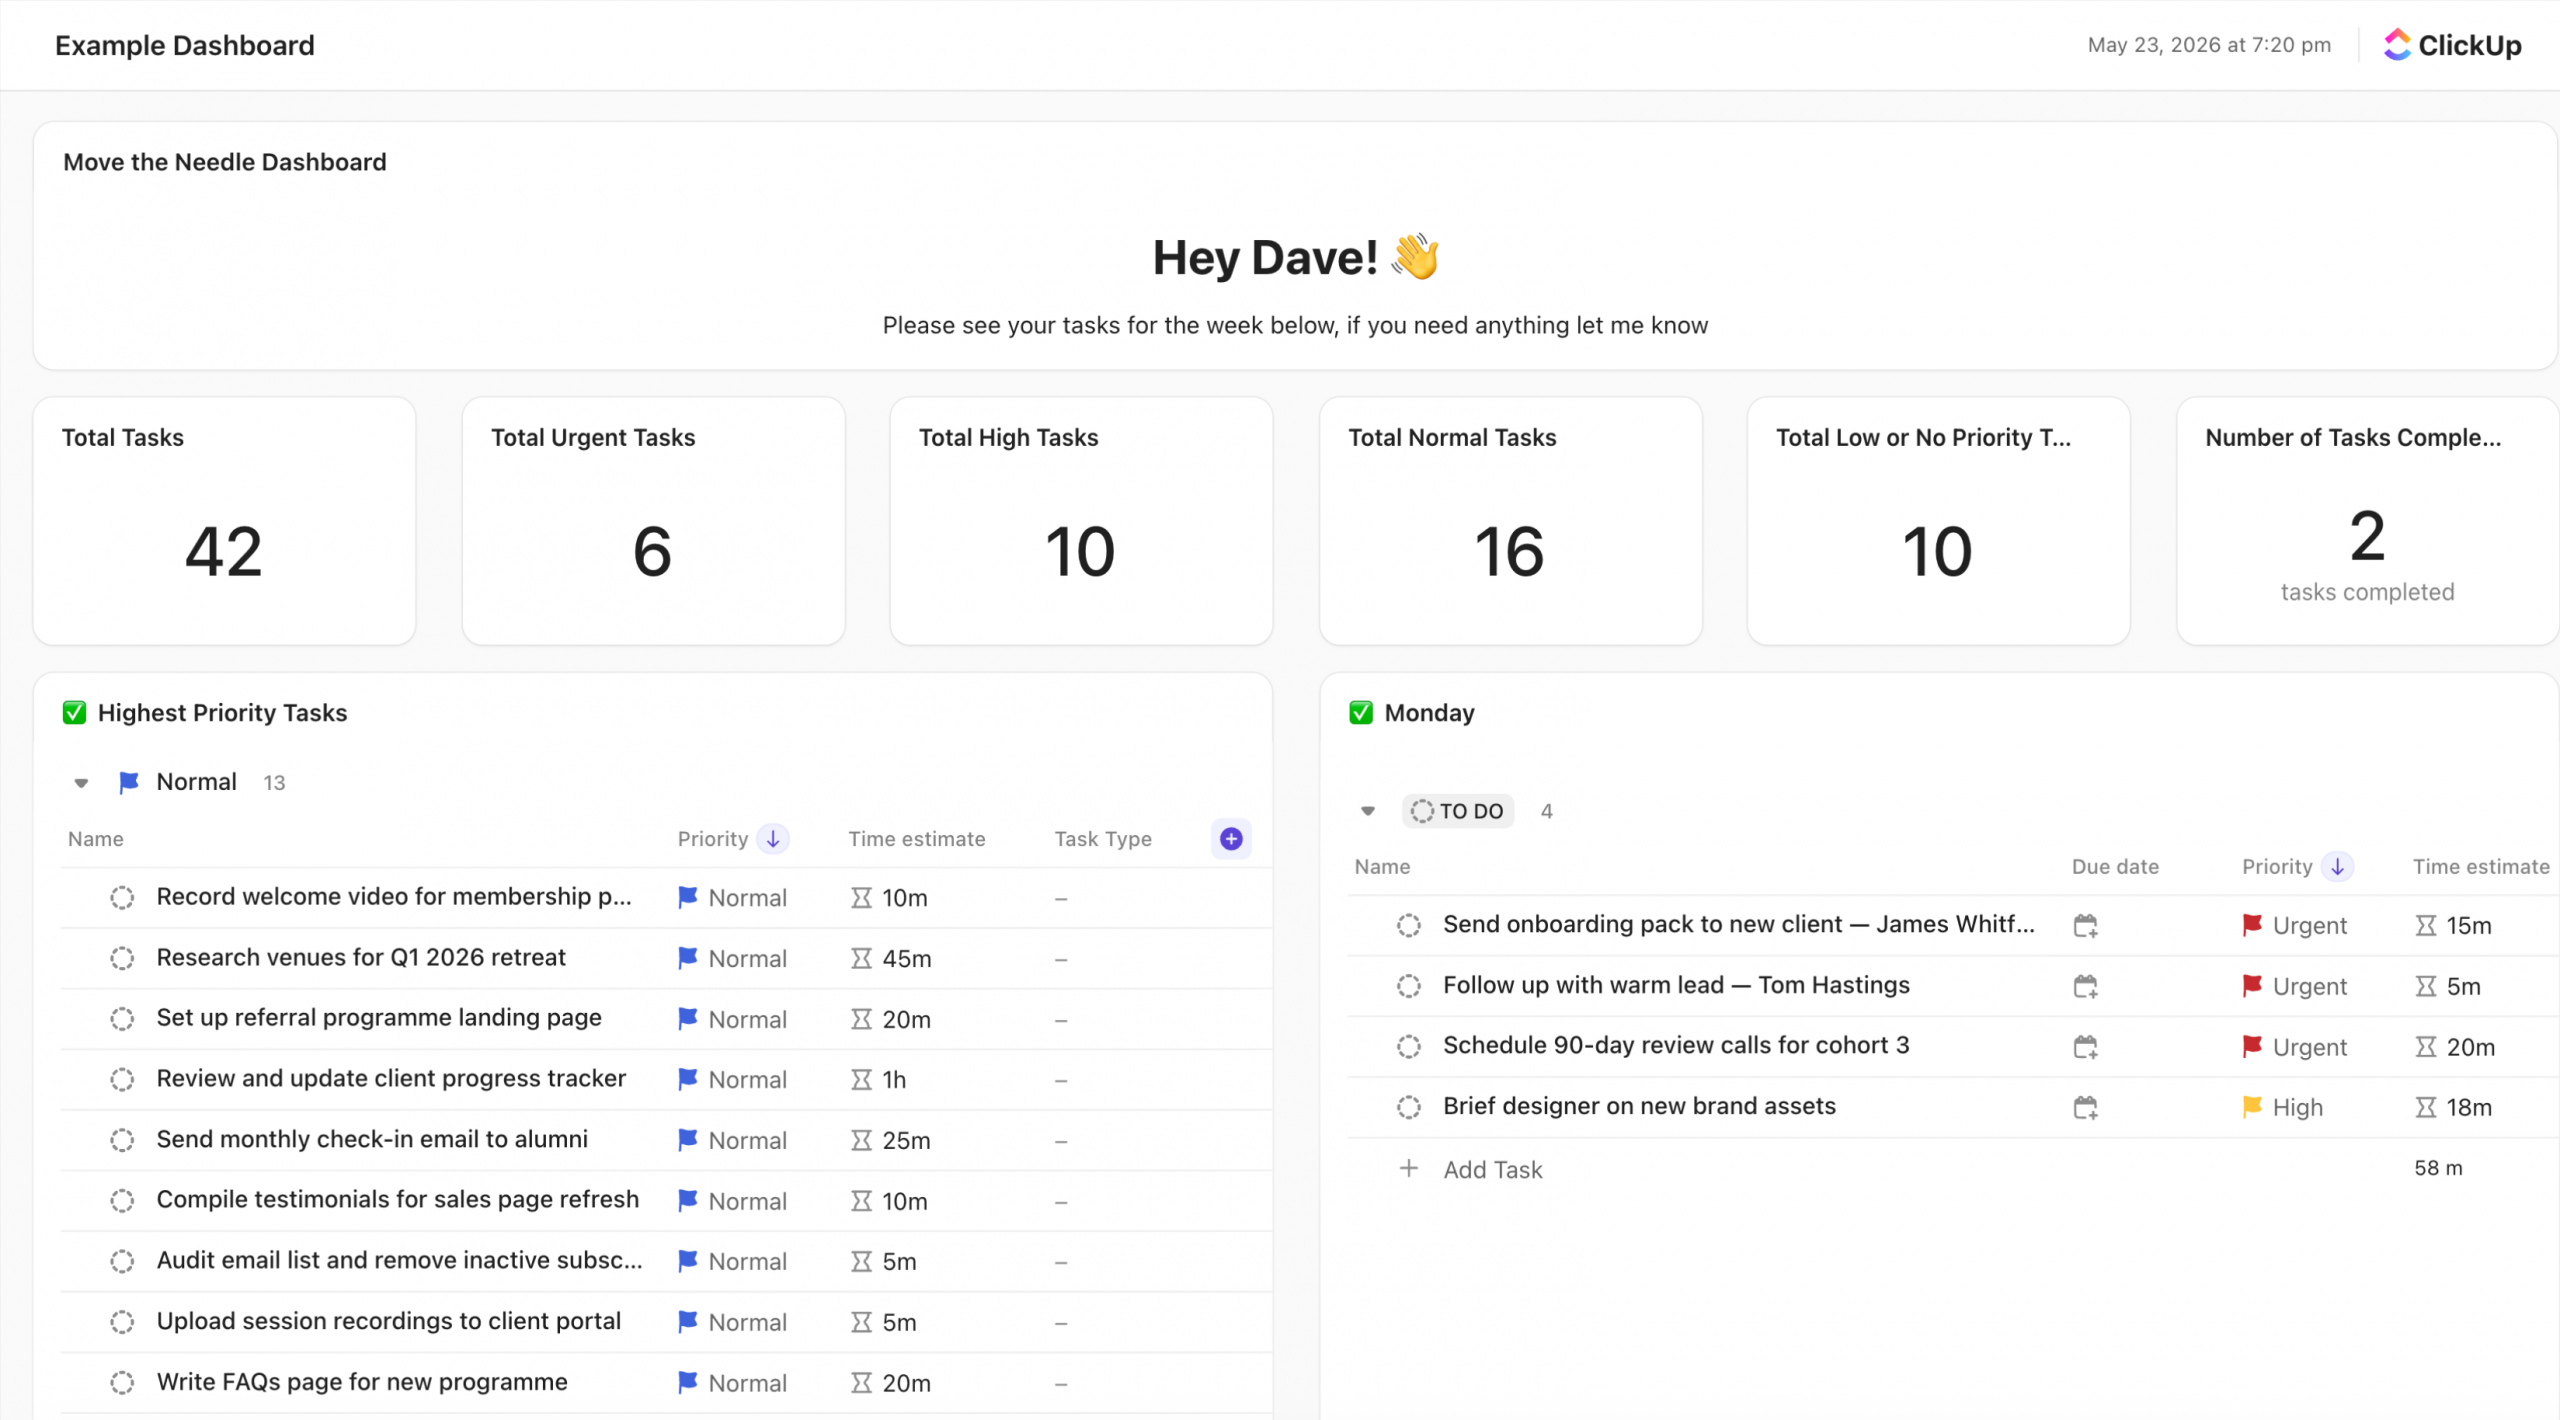Screen dimensions: 2560x1420
Task: Toggle status of Send monthly check-in email task
Action: point(122,1141)
